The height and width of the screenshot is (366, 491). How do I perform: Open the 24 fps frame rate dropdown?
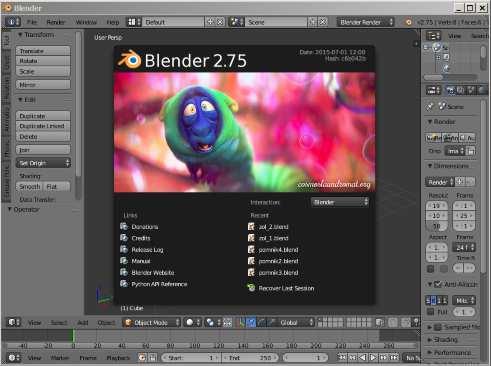point(464,247)
